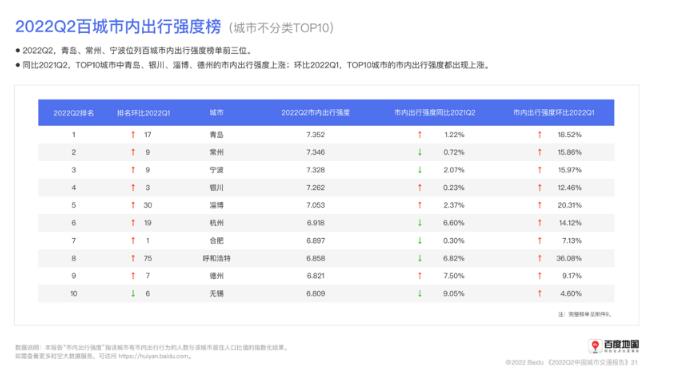The height and width of the screenshot is (384, 685).
Task: Click green down arrow next to 6.60%
Action: 420,223
